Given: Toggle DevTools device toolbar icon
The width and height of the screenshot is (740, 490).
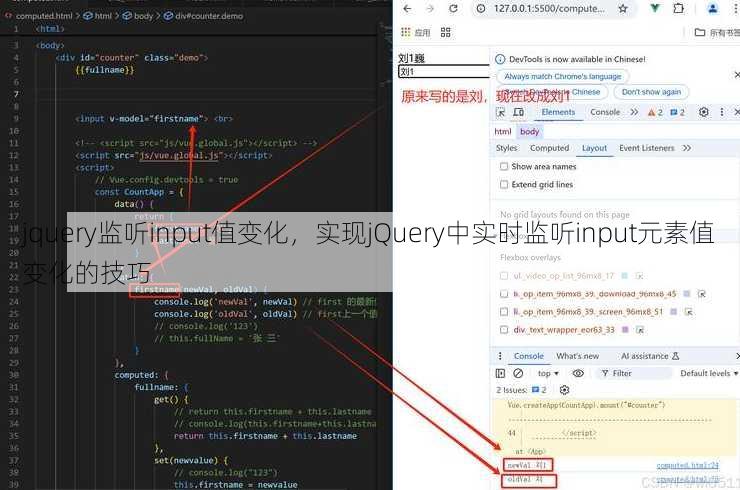Looking at the screenshot, I should [x=518, y=112].
